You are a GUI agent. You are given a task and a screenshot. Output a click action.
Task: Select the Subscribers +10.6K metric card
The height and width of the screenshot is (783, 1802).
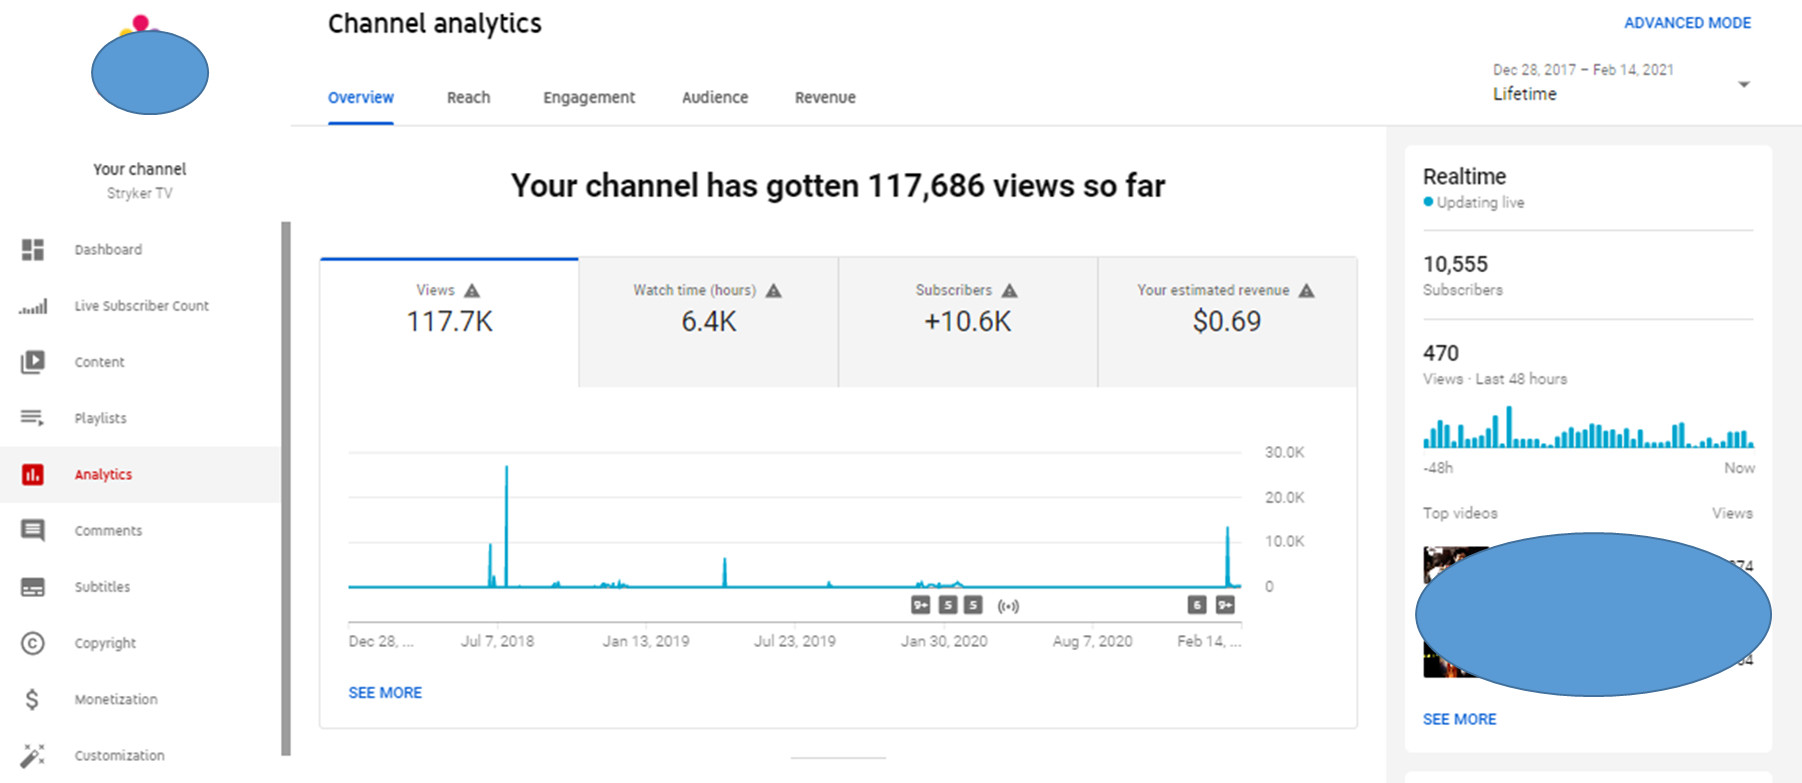coord(968,322)
